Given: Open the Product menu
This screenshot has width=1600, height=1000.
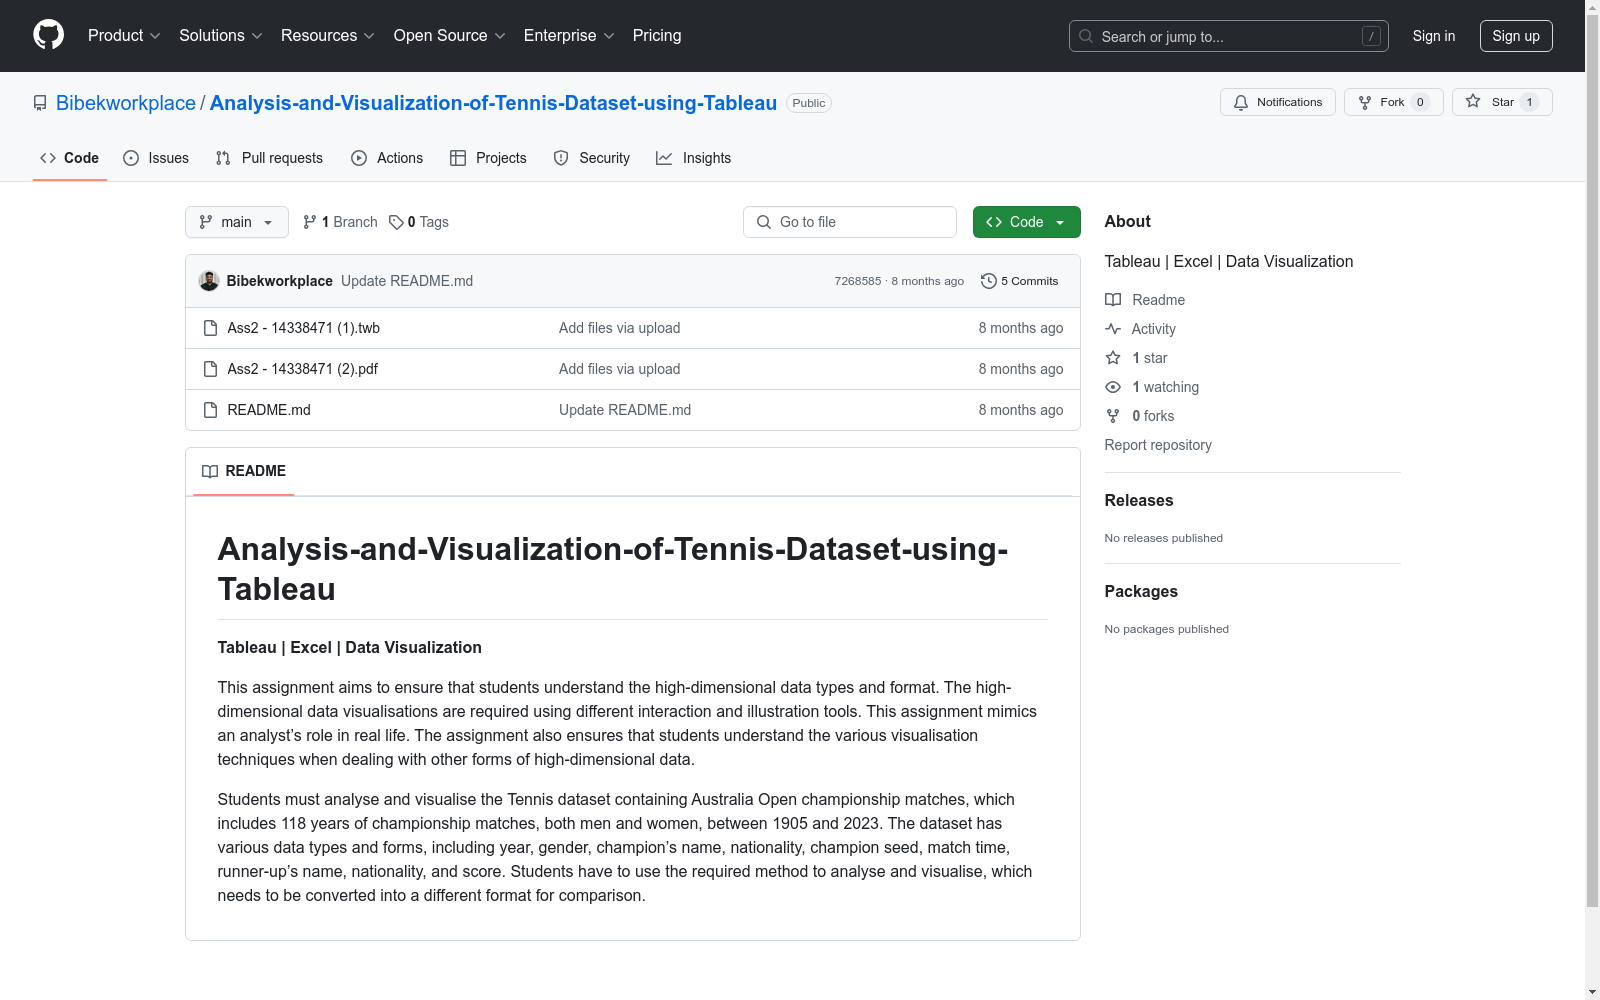Looking at the screenshot, I should 124,35.
